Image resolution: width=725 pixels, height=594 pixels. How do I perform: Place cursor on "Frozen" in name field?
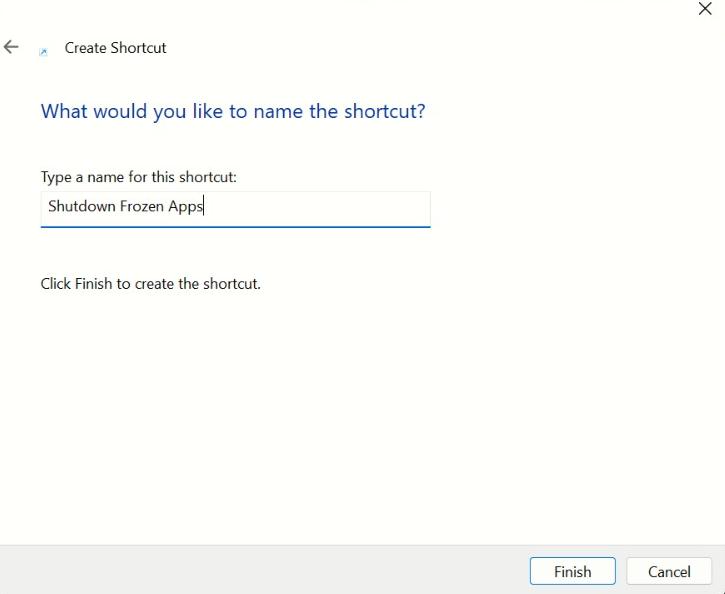142,207
